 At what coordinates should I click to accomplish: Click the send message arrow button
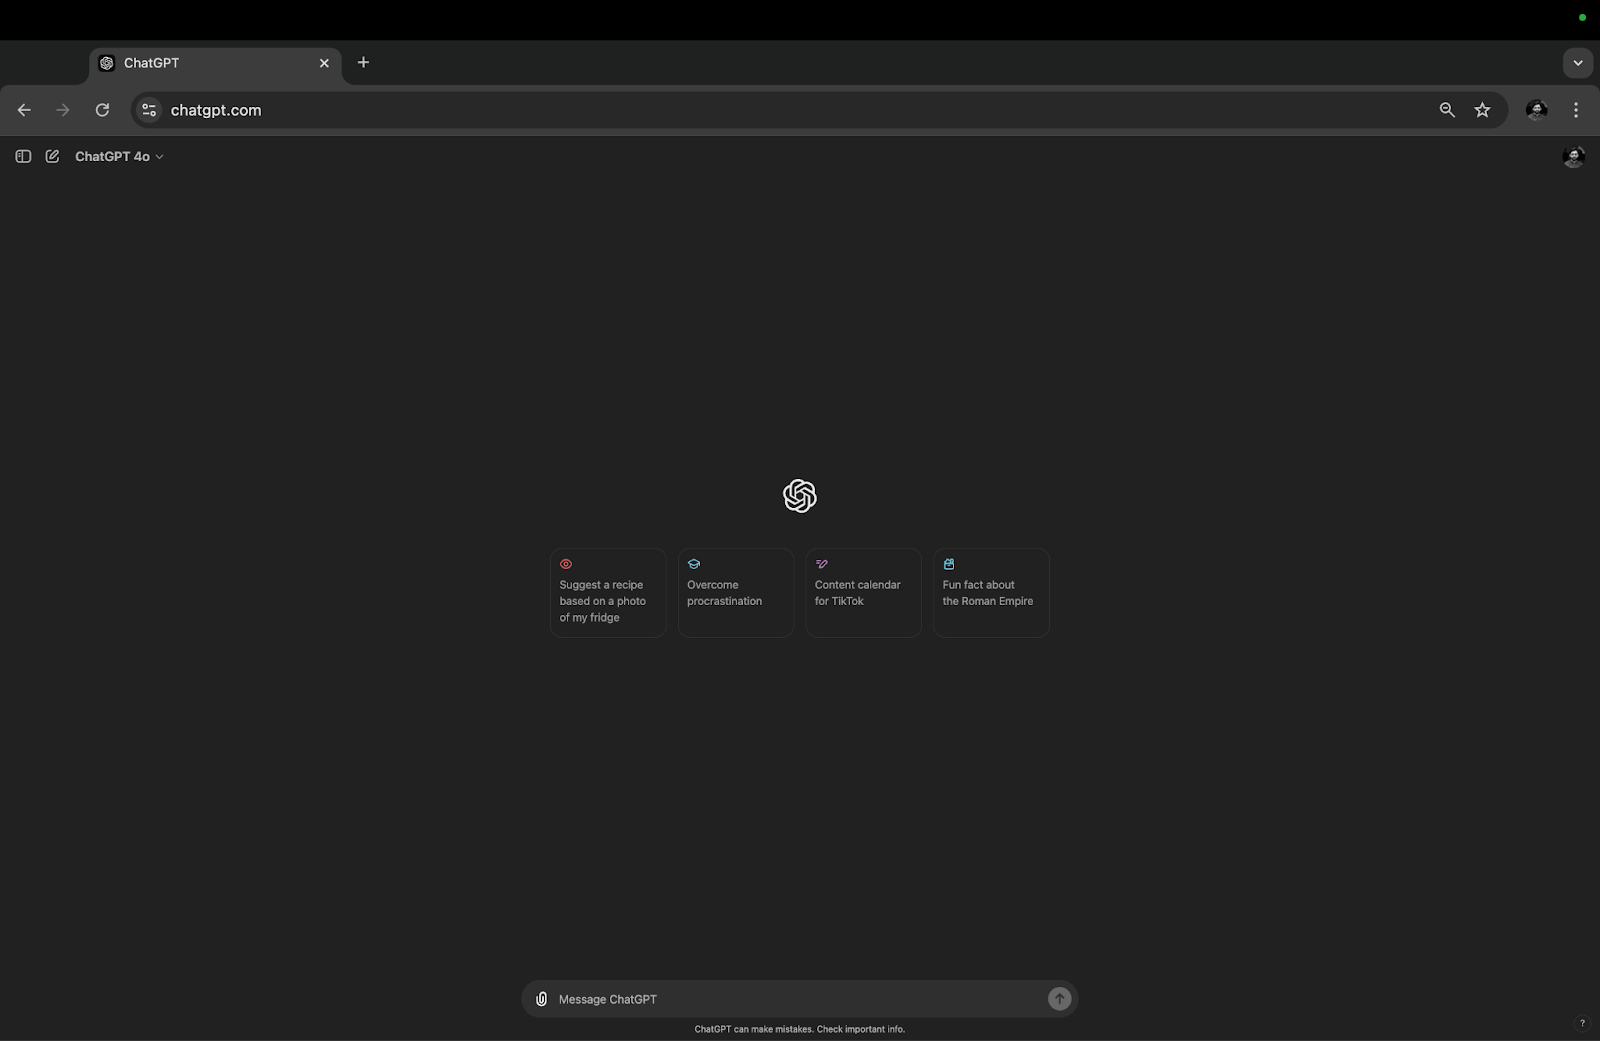click(1059, 998)
